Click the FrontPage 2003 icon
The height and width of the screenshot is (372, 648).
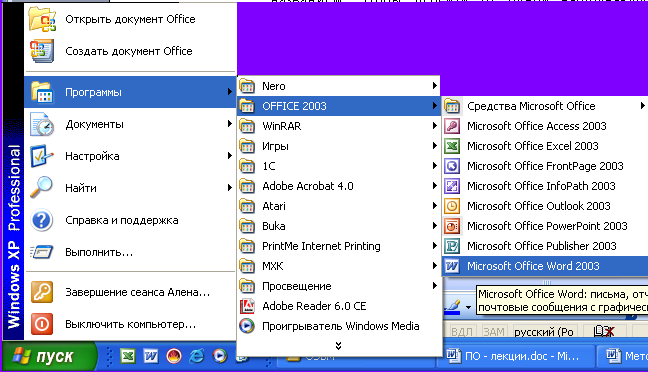pos(452,166)
